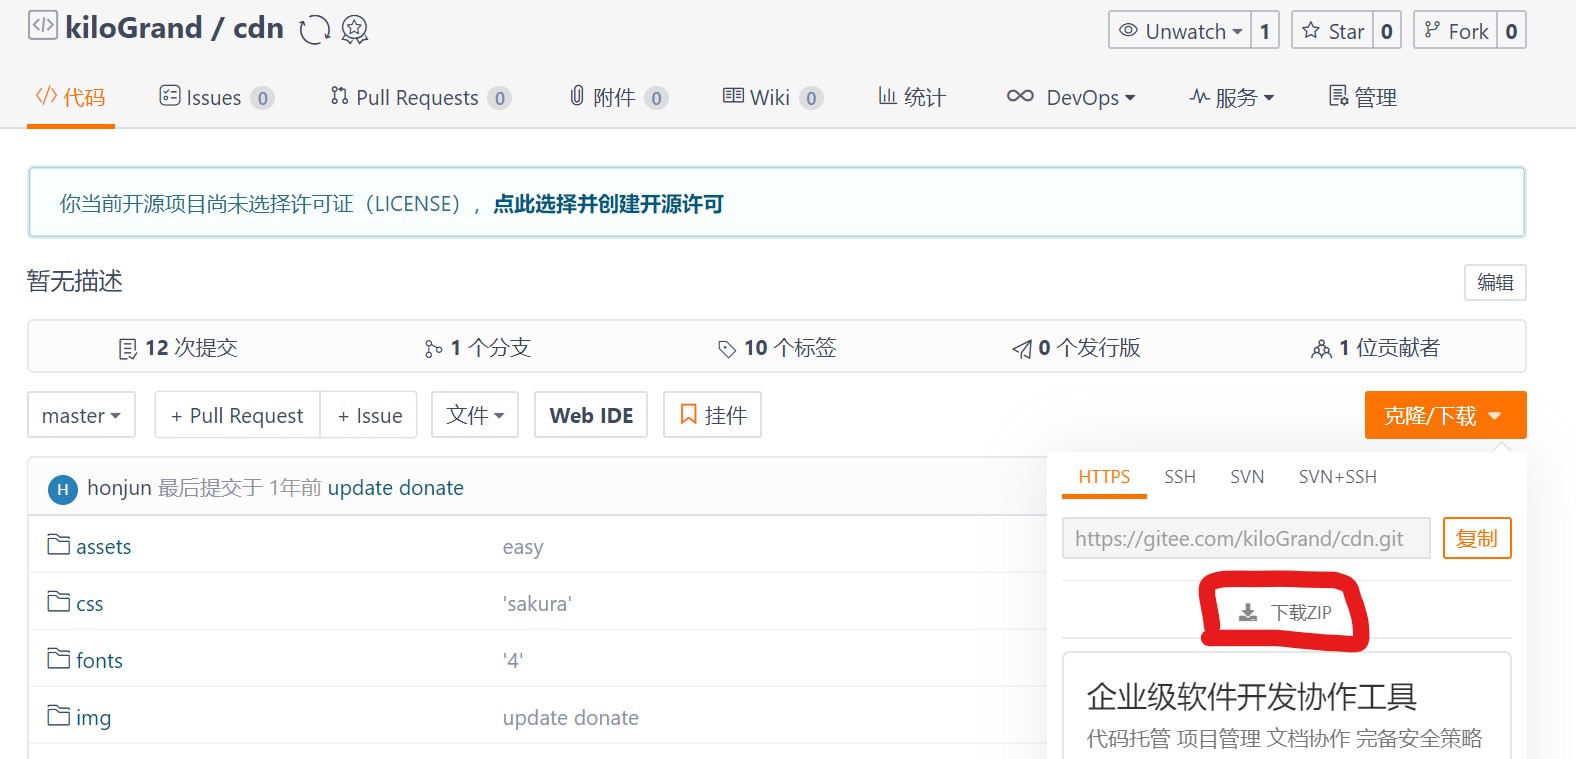Click the 'easy' commit message for assets
This screenshot has height=759, width=1576.
pyautogui.click(x=523, y=547)
